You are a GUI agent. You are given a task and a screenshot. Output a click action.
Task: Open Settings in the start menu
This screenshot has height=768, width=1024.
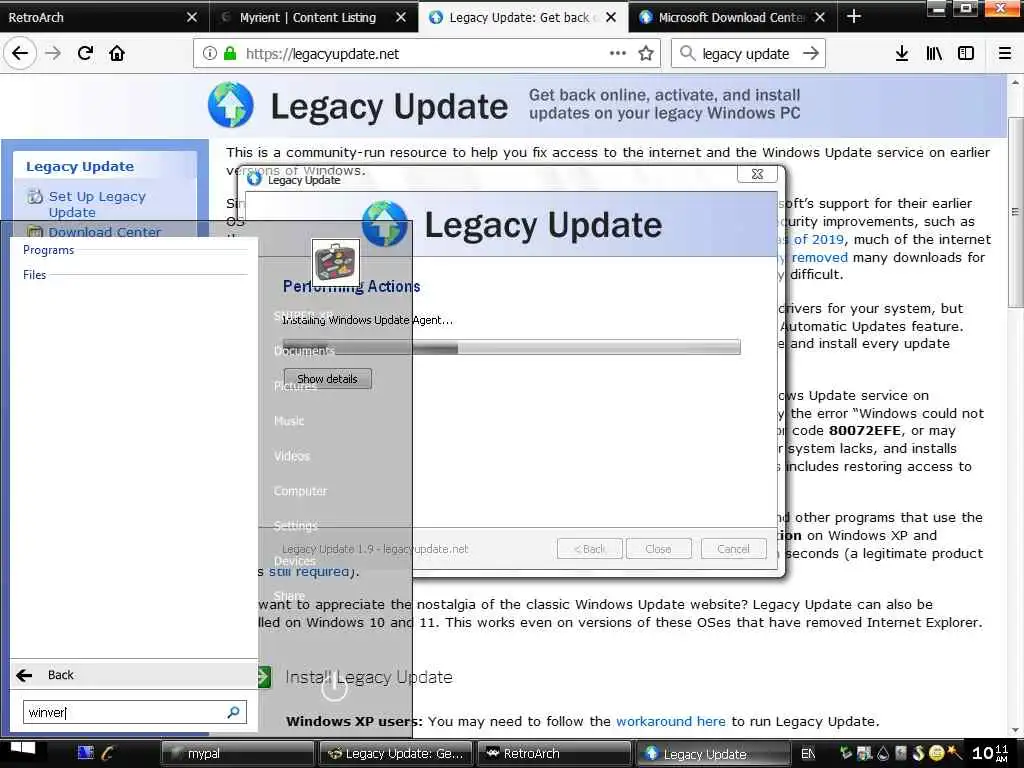pos(296,526)
